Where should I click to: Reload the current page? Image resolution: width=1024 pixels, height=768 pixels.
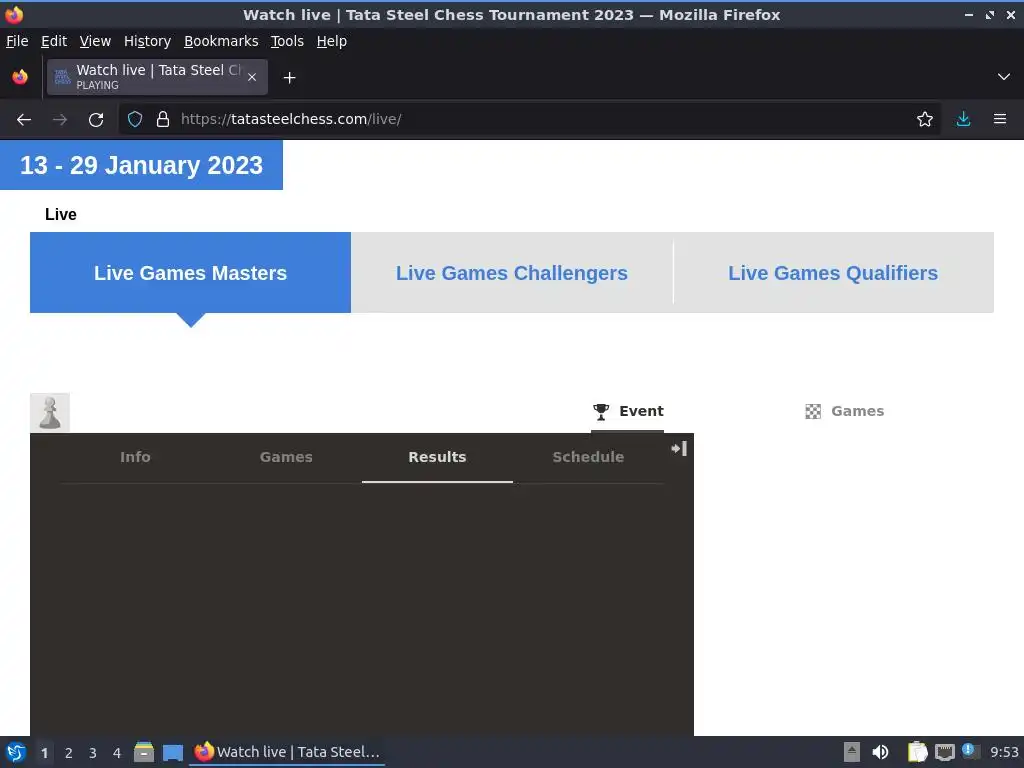[96, 120]
